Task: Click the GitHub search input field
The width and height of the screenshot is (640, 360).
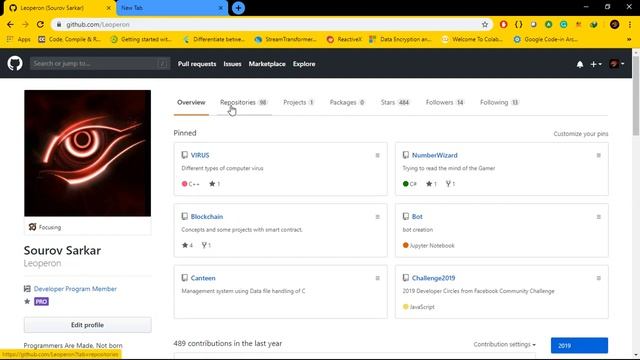Action: [100, 64]
